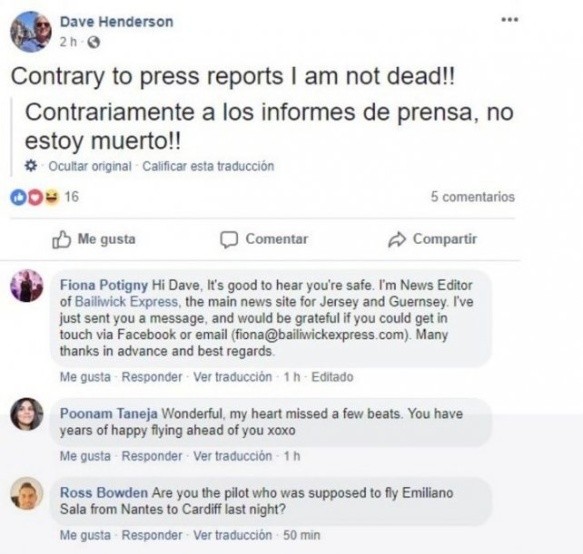Image resolution: width=583 pixels, height=554 pixels.
Task: Click the laughing face reaction icon
Action: 52,197
